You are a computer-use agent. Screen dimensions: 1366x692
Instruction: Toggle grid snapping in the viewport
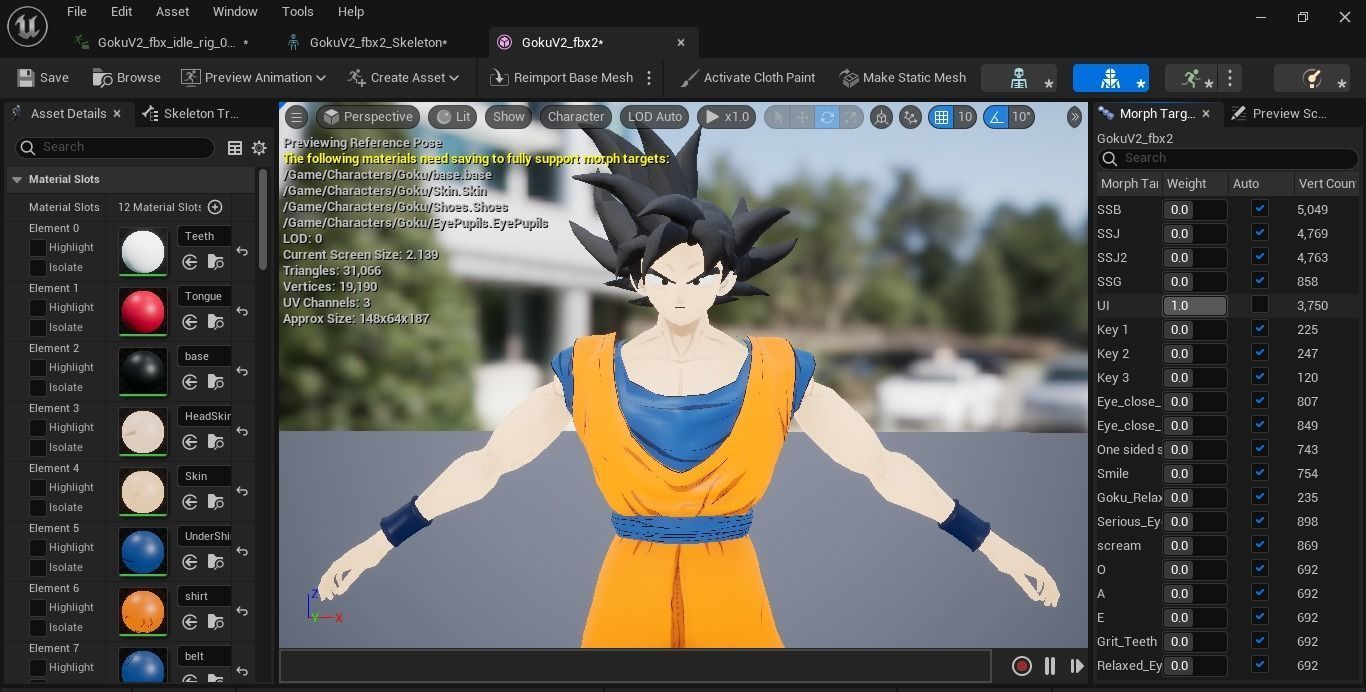click(941, 117)
